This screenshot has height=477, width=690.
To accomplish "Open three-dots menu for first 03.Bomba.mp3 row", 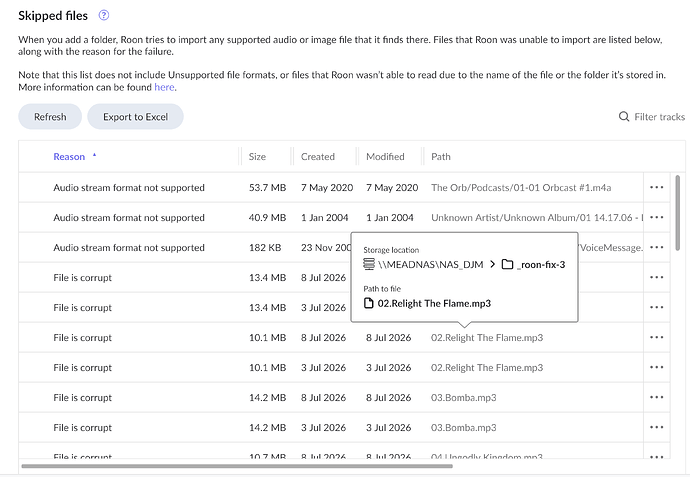I will [x=657, y=397].
